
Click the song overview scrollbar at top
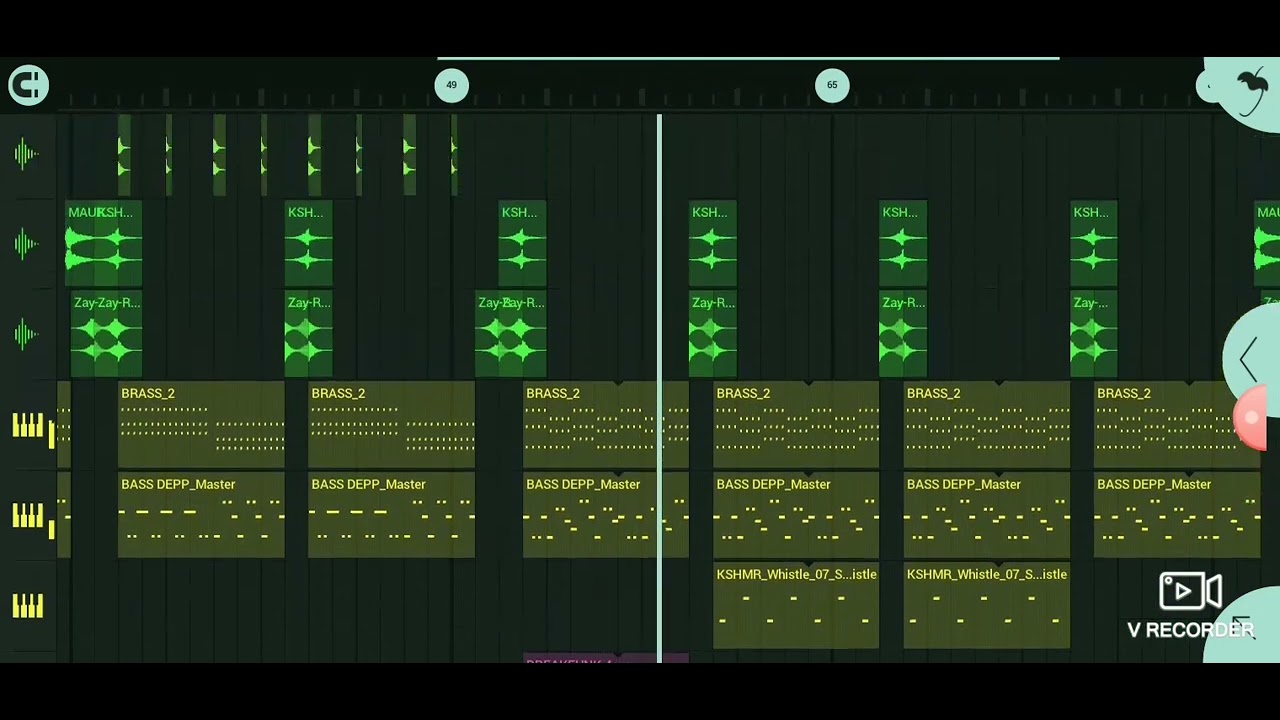[748, 59]
